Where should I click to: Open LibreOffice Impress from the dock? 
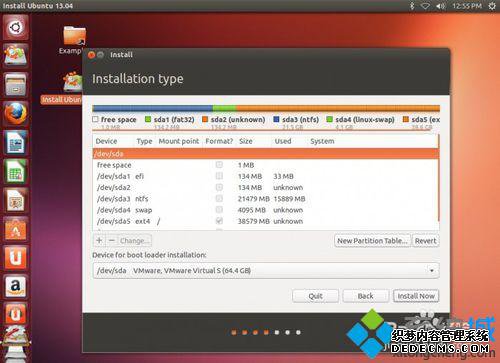[x=16, y=200]
